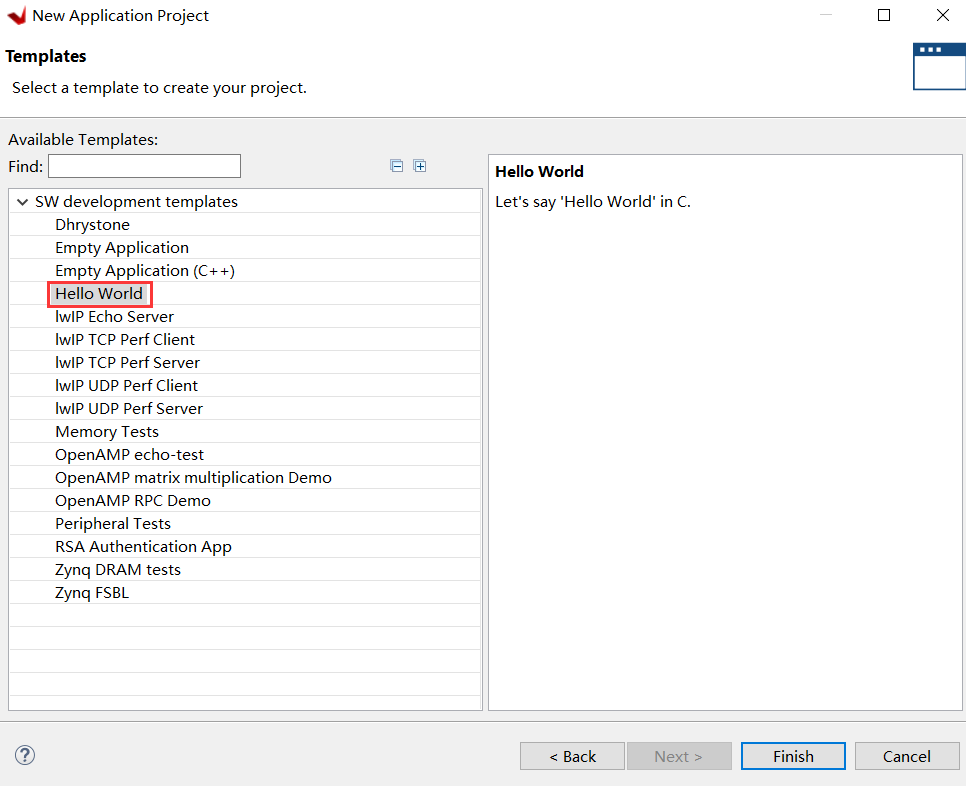The image size is (966, 786).
Task: Open the help question mark icon
Action: pos(25,755)
